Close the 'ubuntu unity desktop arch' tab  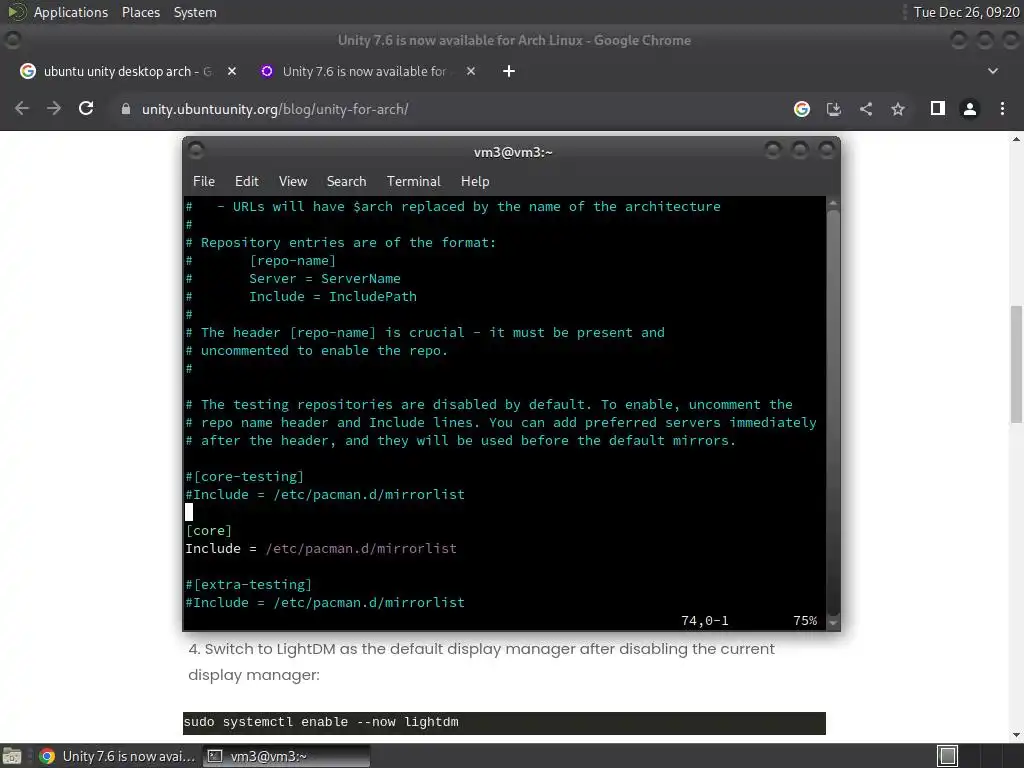point(232,71)
